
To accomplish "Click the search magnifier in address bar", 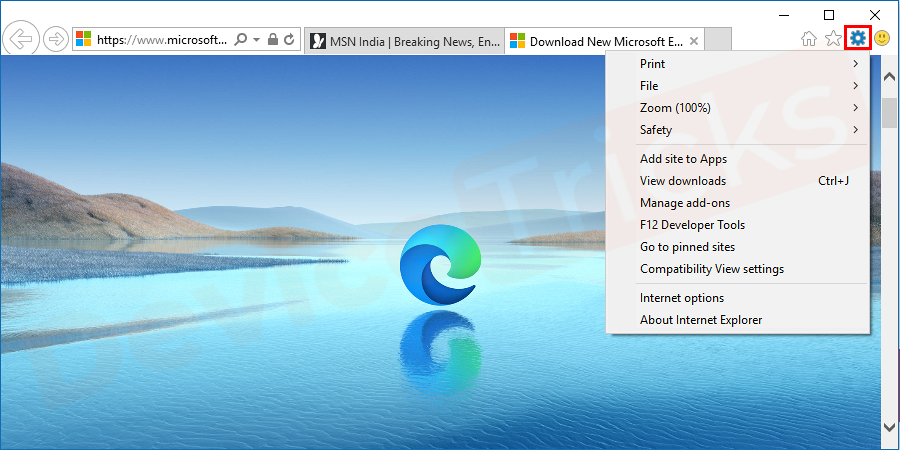I will [x=242, y=39].
